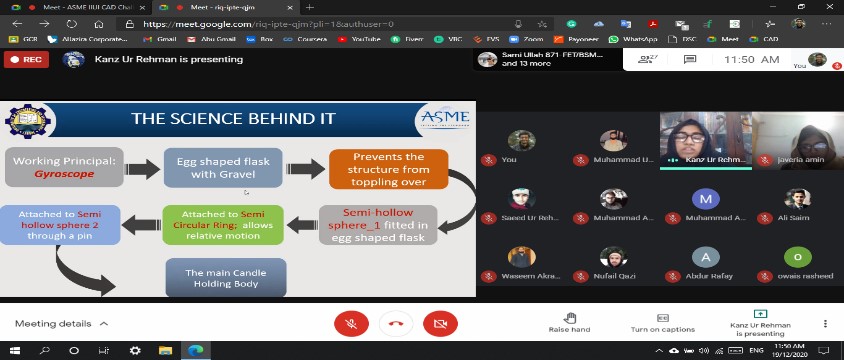Select the Javeria amin video tile
The width and height of the screenshot is (844, 360).
click(x=798, y=141)
